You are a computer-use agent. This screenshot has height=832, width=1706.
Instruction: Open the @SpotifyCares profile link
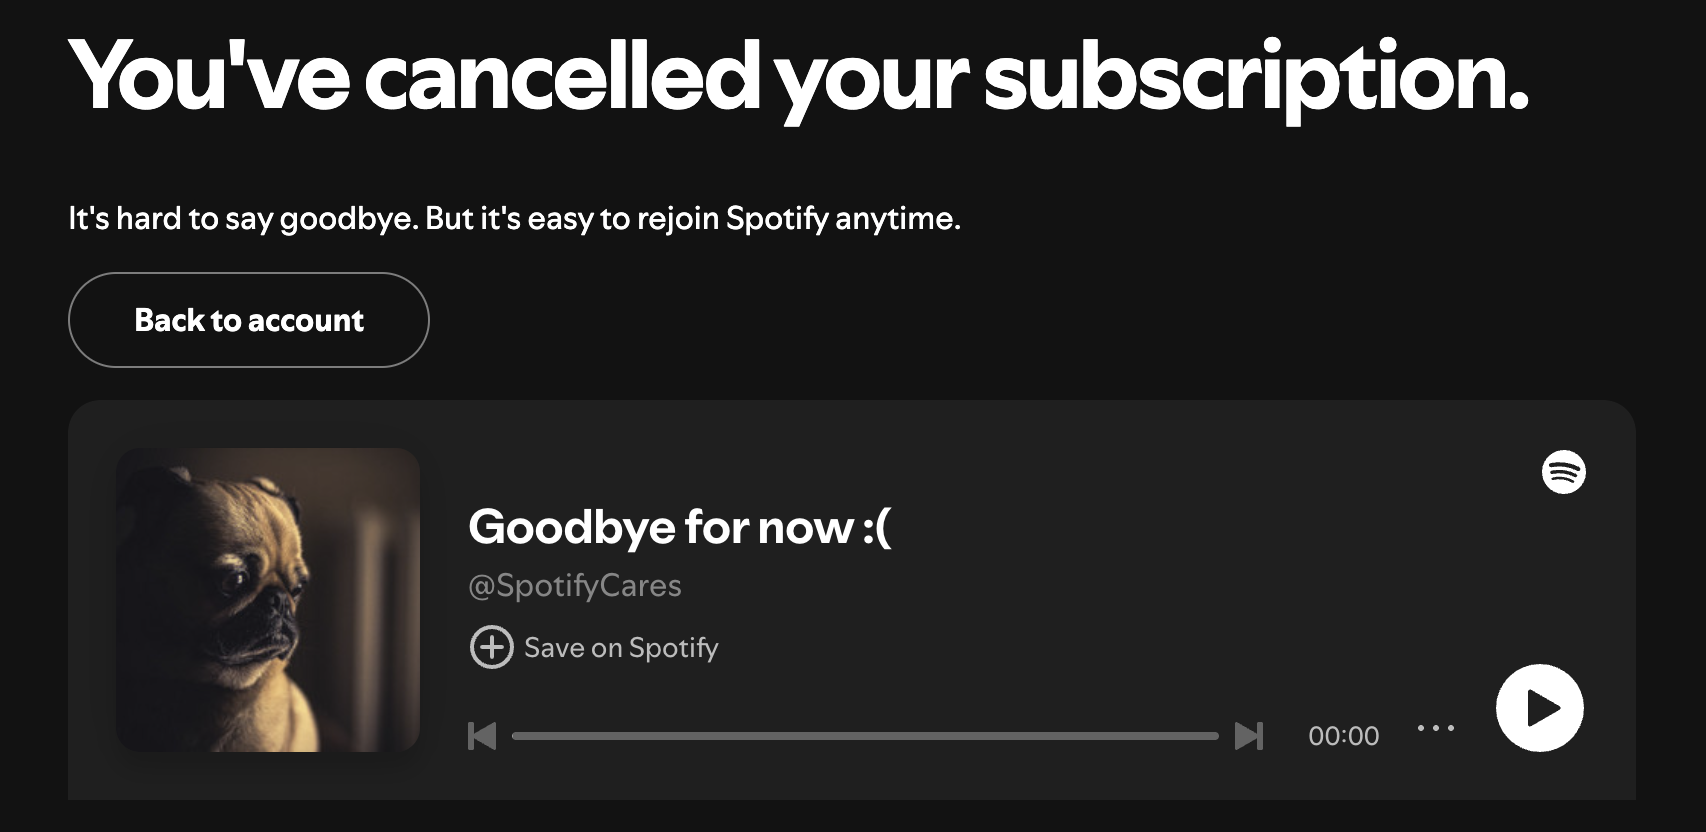[575, 585]
